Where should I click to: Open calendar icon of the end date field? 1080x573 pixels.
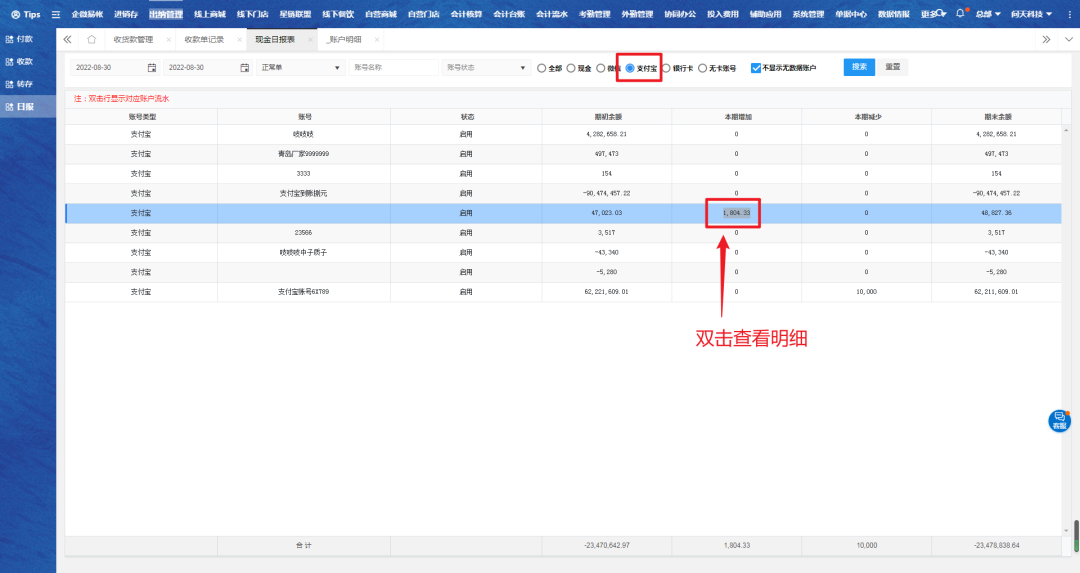click(x=245, y=68)
